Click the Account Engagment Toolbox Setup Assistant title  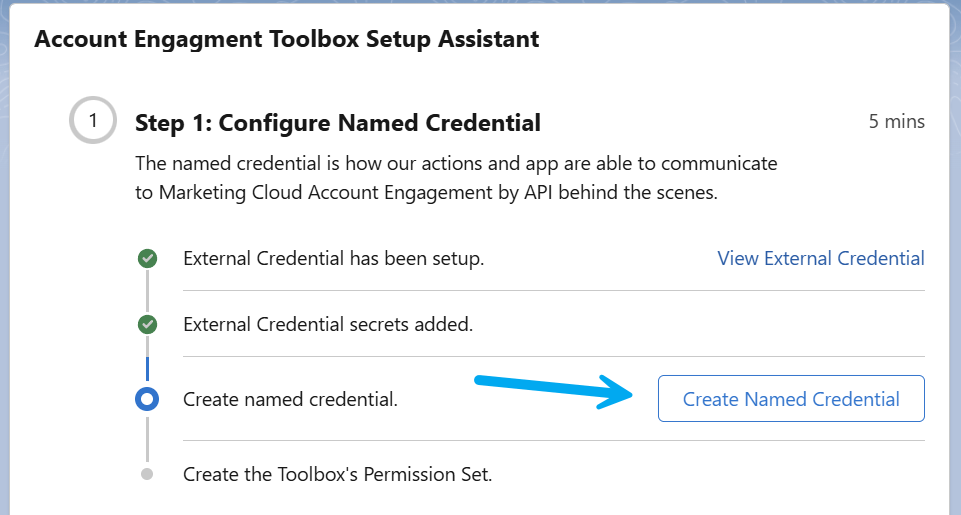tap(287, 39)
